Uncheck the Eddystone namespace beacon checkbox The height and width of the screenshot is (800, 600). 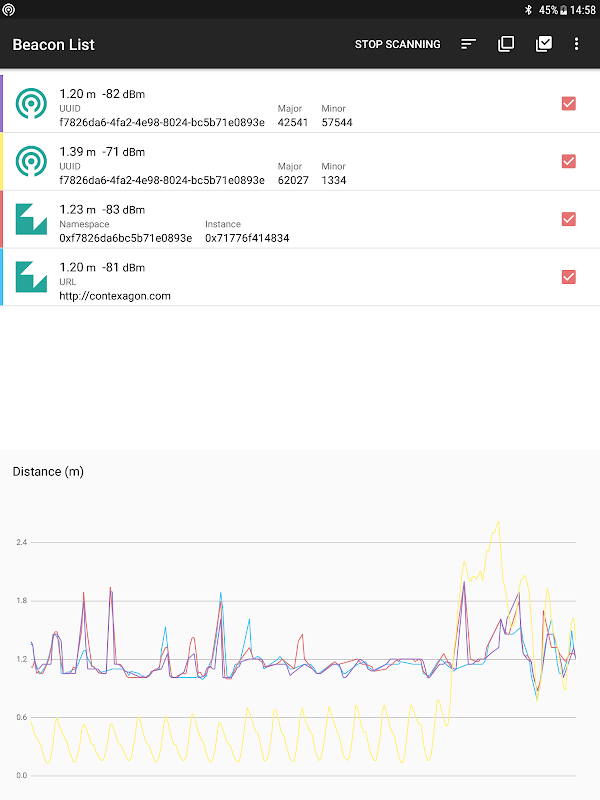[x=569, y=219]
